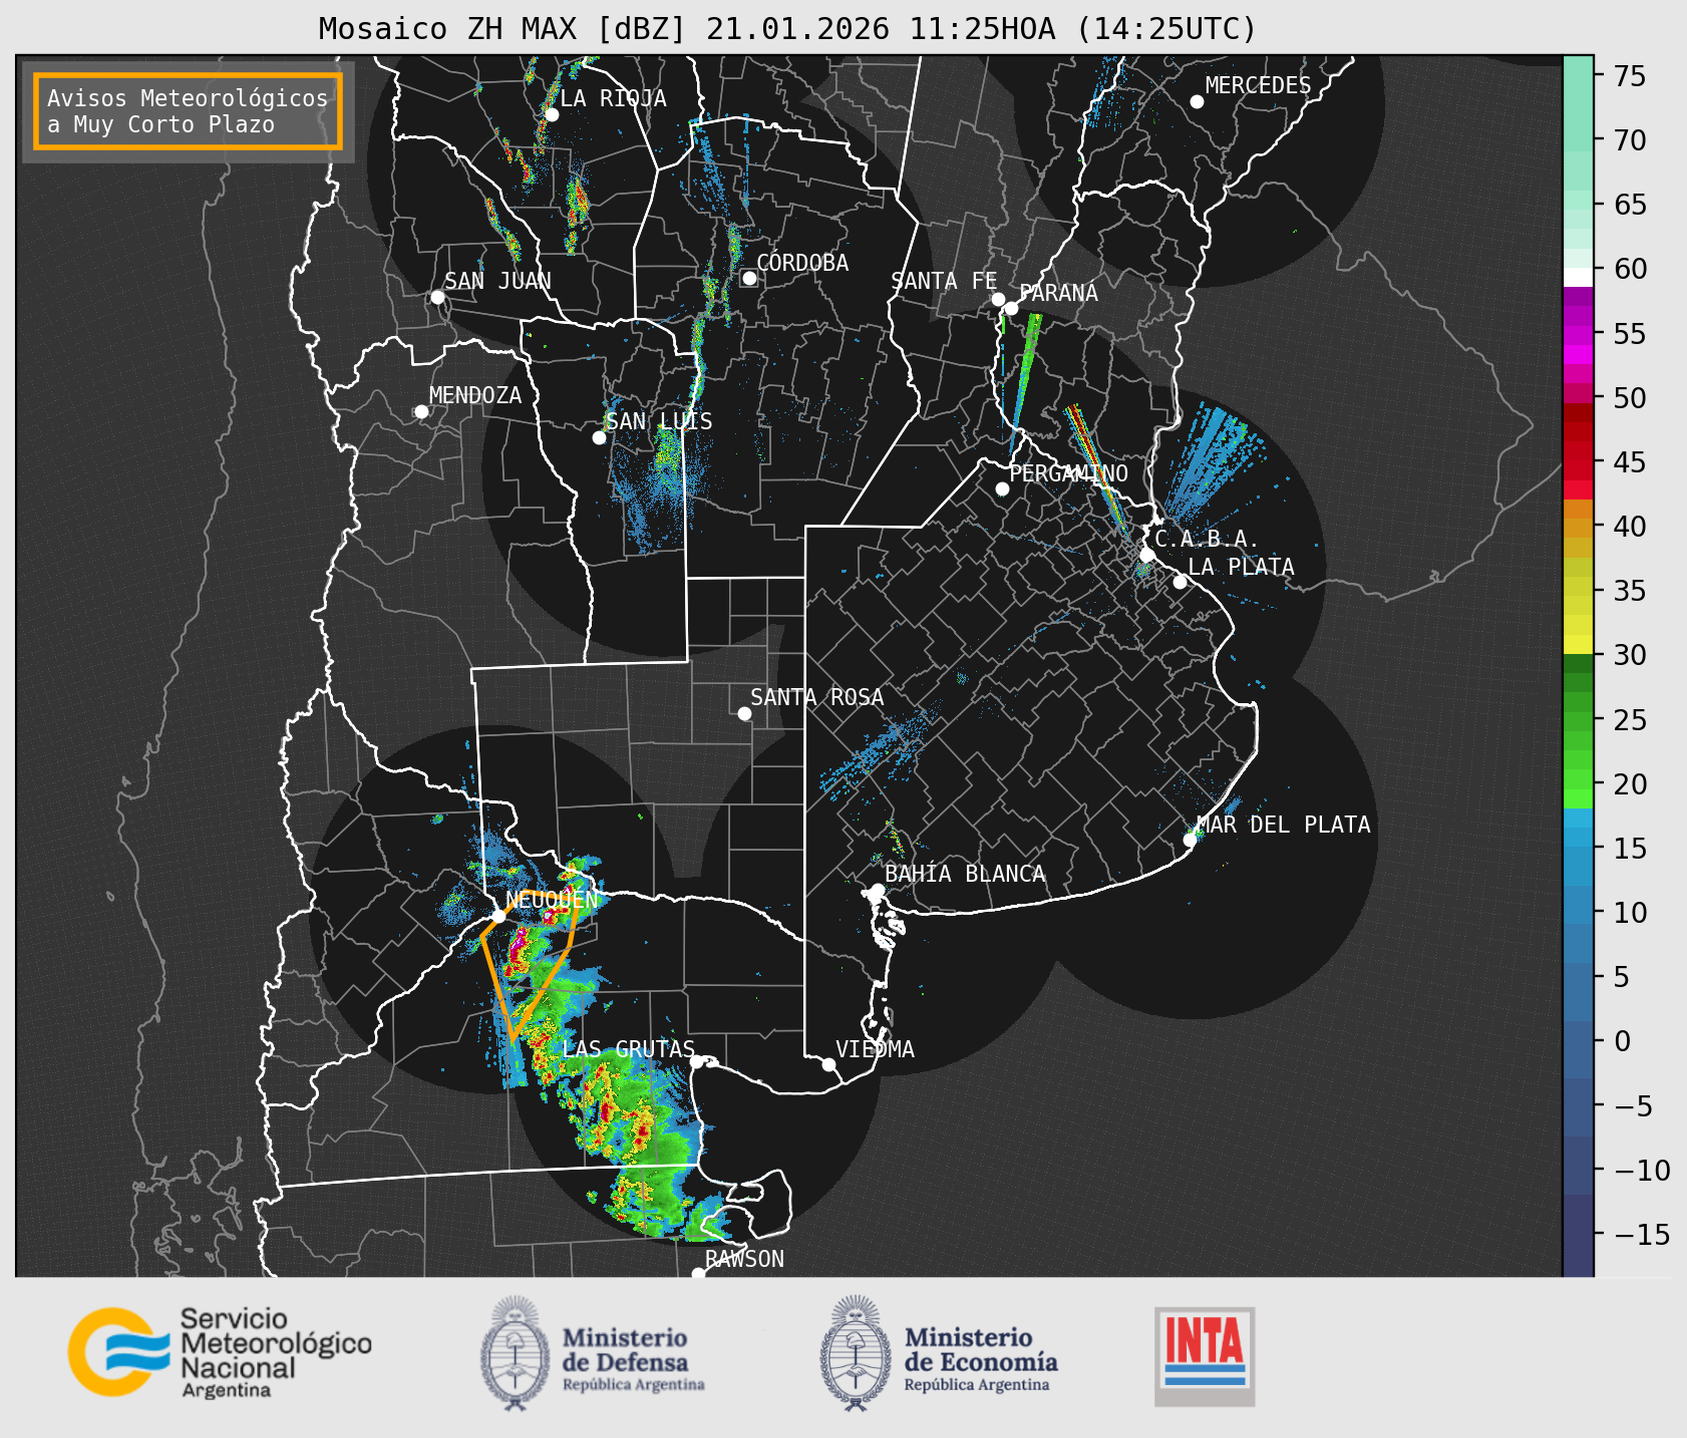Click the 0 tick label on colorbar
The image size is (1687, 1438).
(1621, 1041)
